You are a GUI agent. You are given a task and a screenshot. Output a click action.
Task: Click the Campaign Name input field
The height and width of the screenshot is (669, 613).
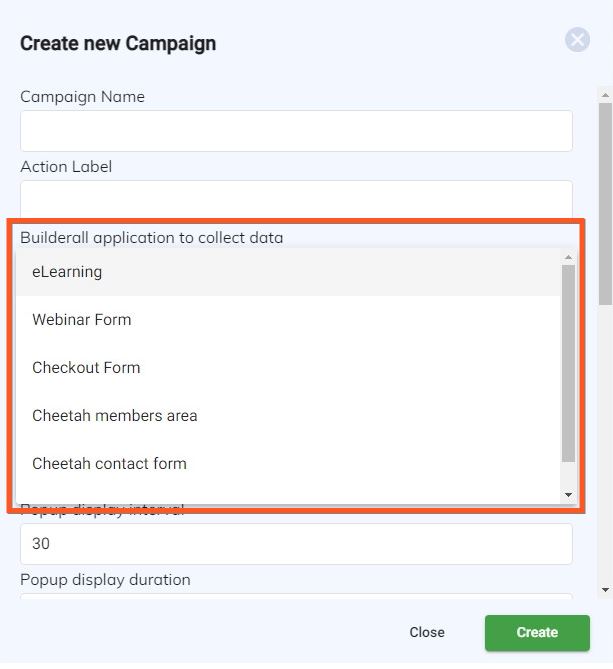(296, 131)
